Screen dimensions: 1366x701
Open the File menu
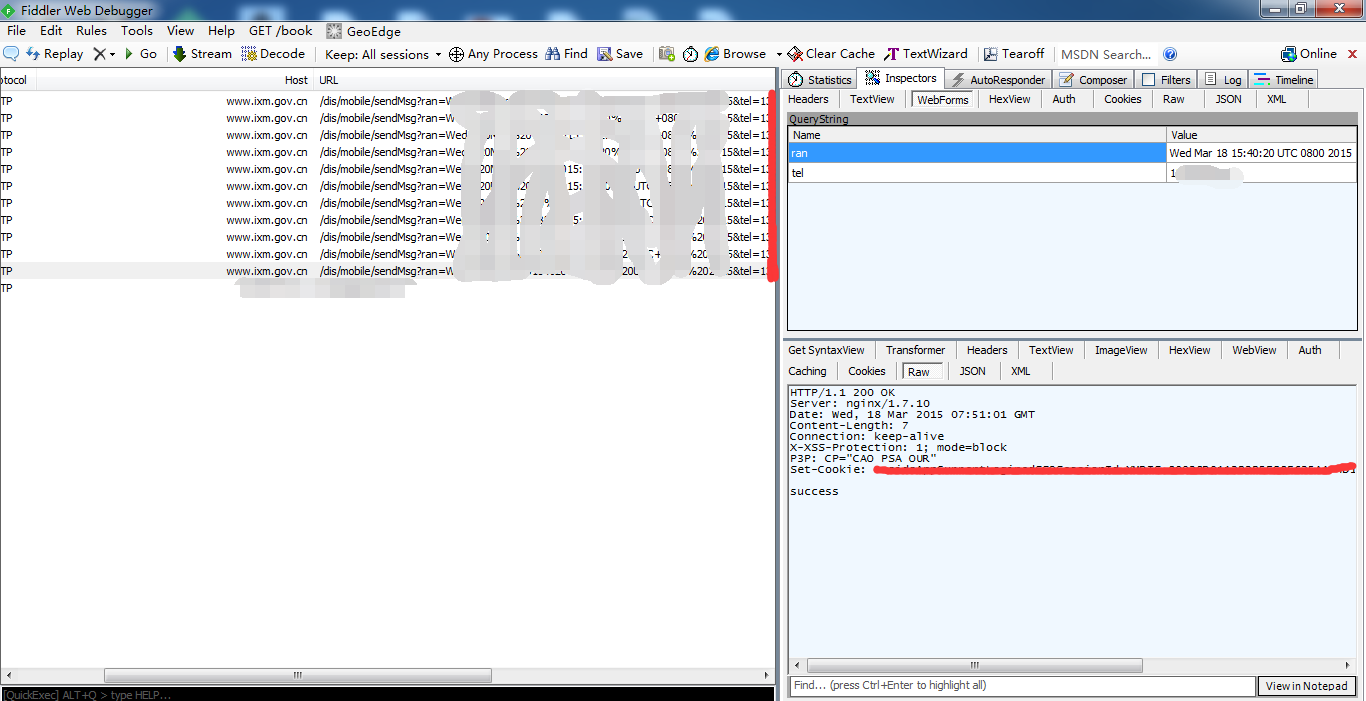(16, 31)
